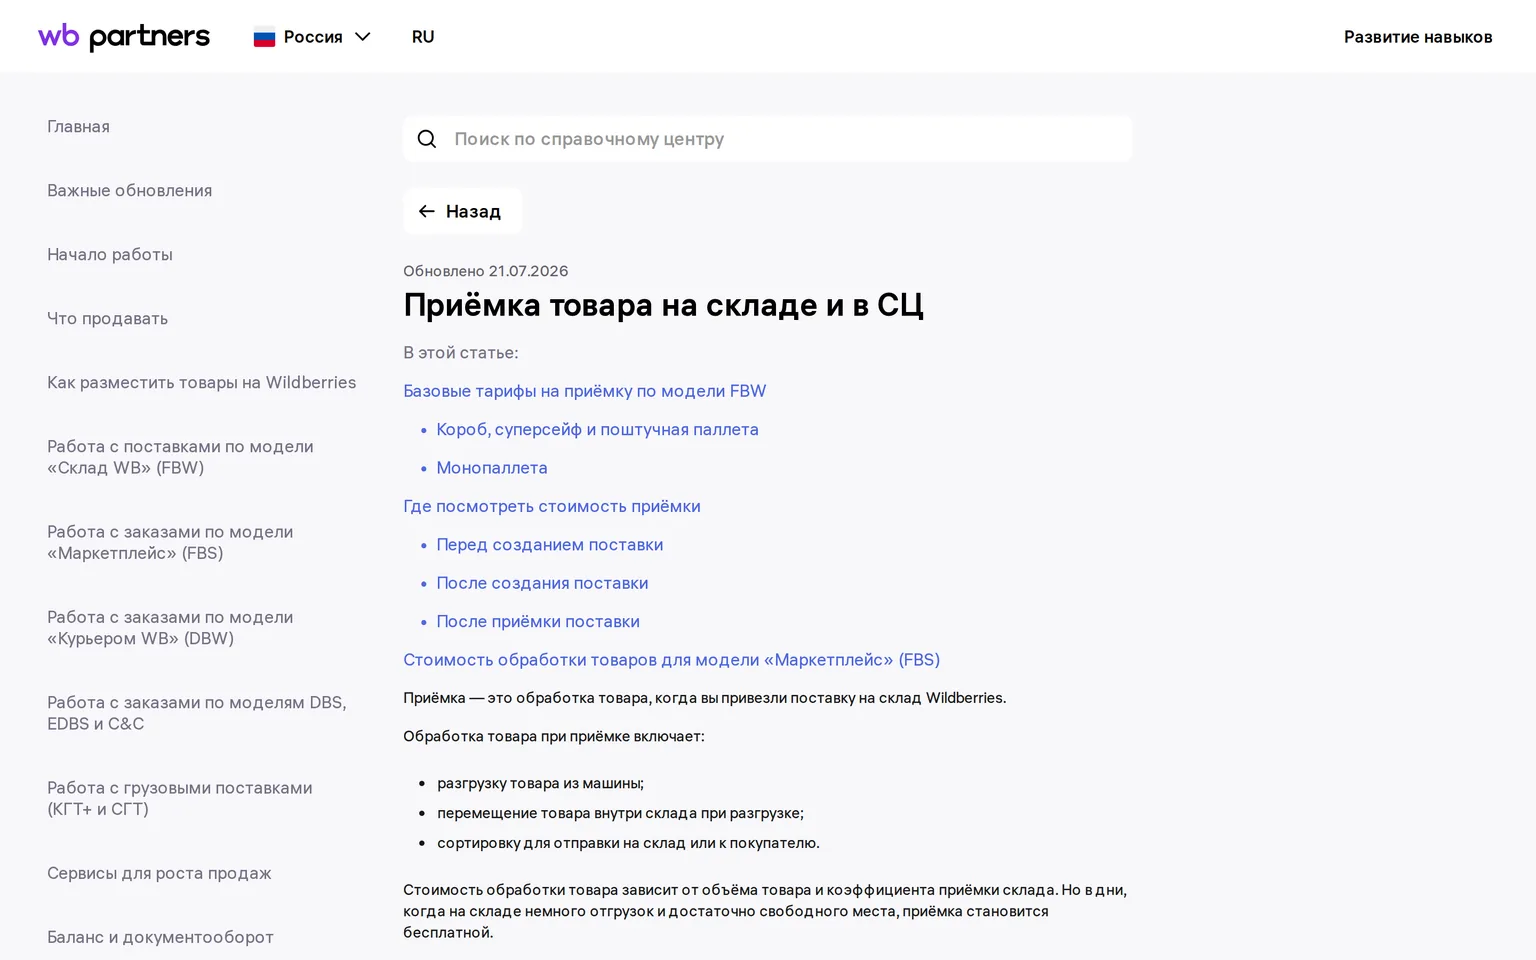Jump to Монопаллета section
Screen dimensions: 1536x960
pyautogui.click(x=492, y=468)
